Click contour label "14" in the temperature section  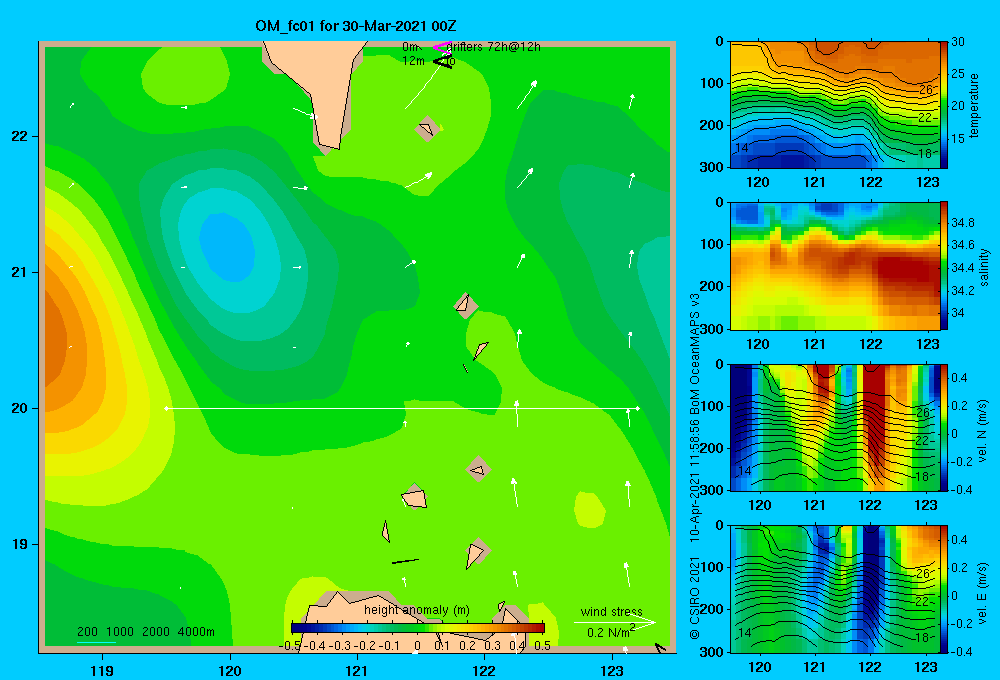click(742, 148)
